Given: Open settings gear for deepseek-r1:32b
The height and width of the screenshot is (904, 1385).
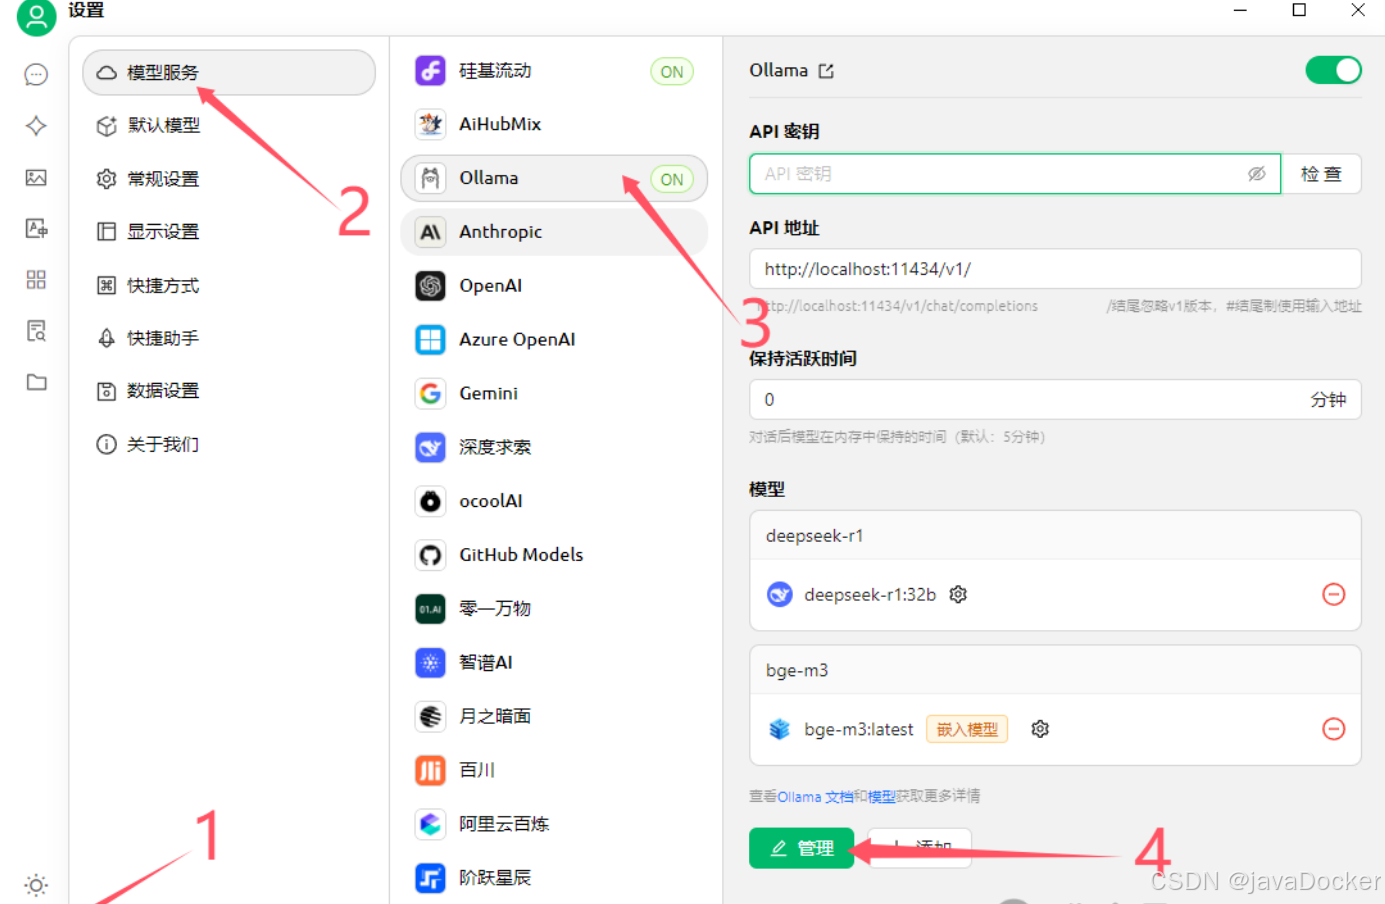Looking at the screenshot, I should (958, 594).
